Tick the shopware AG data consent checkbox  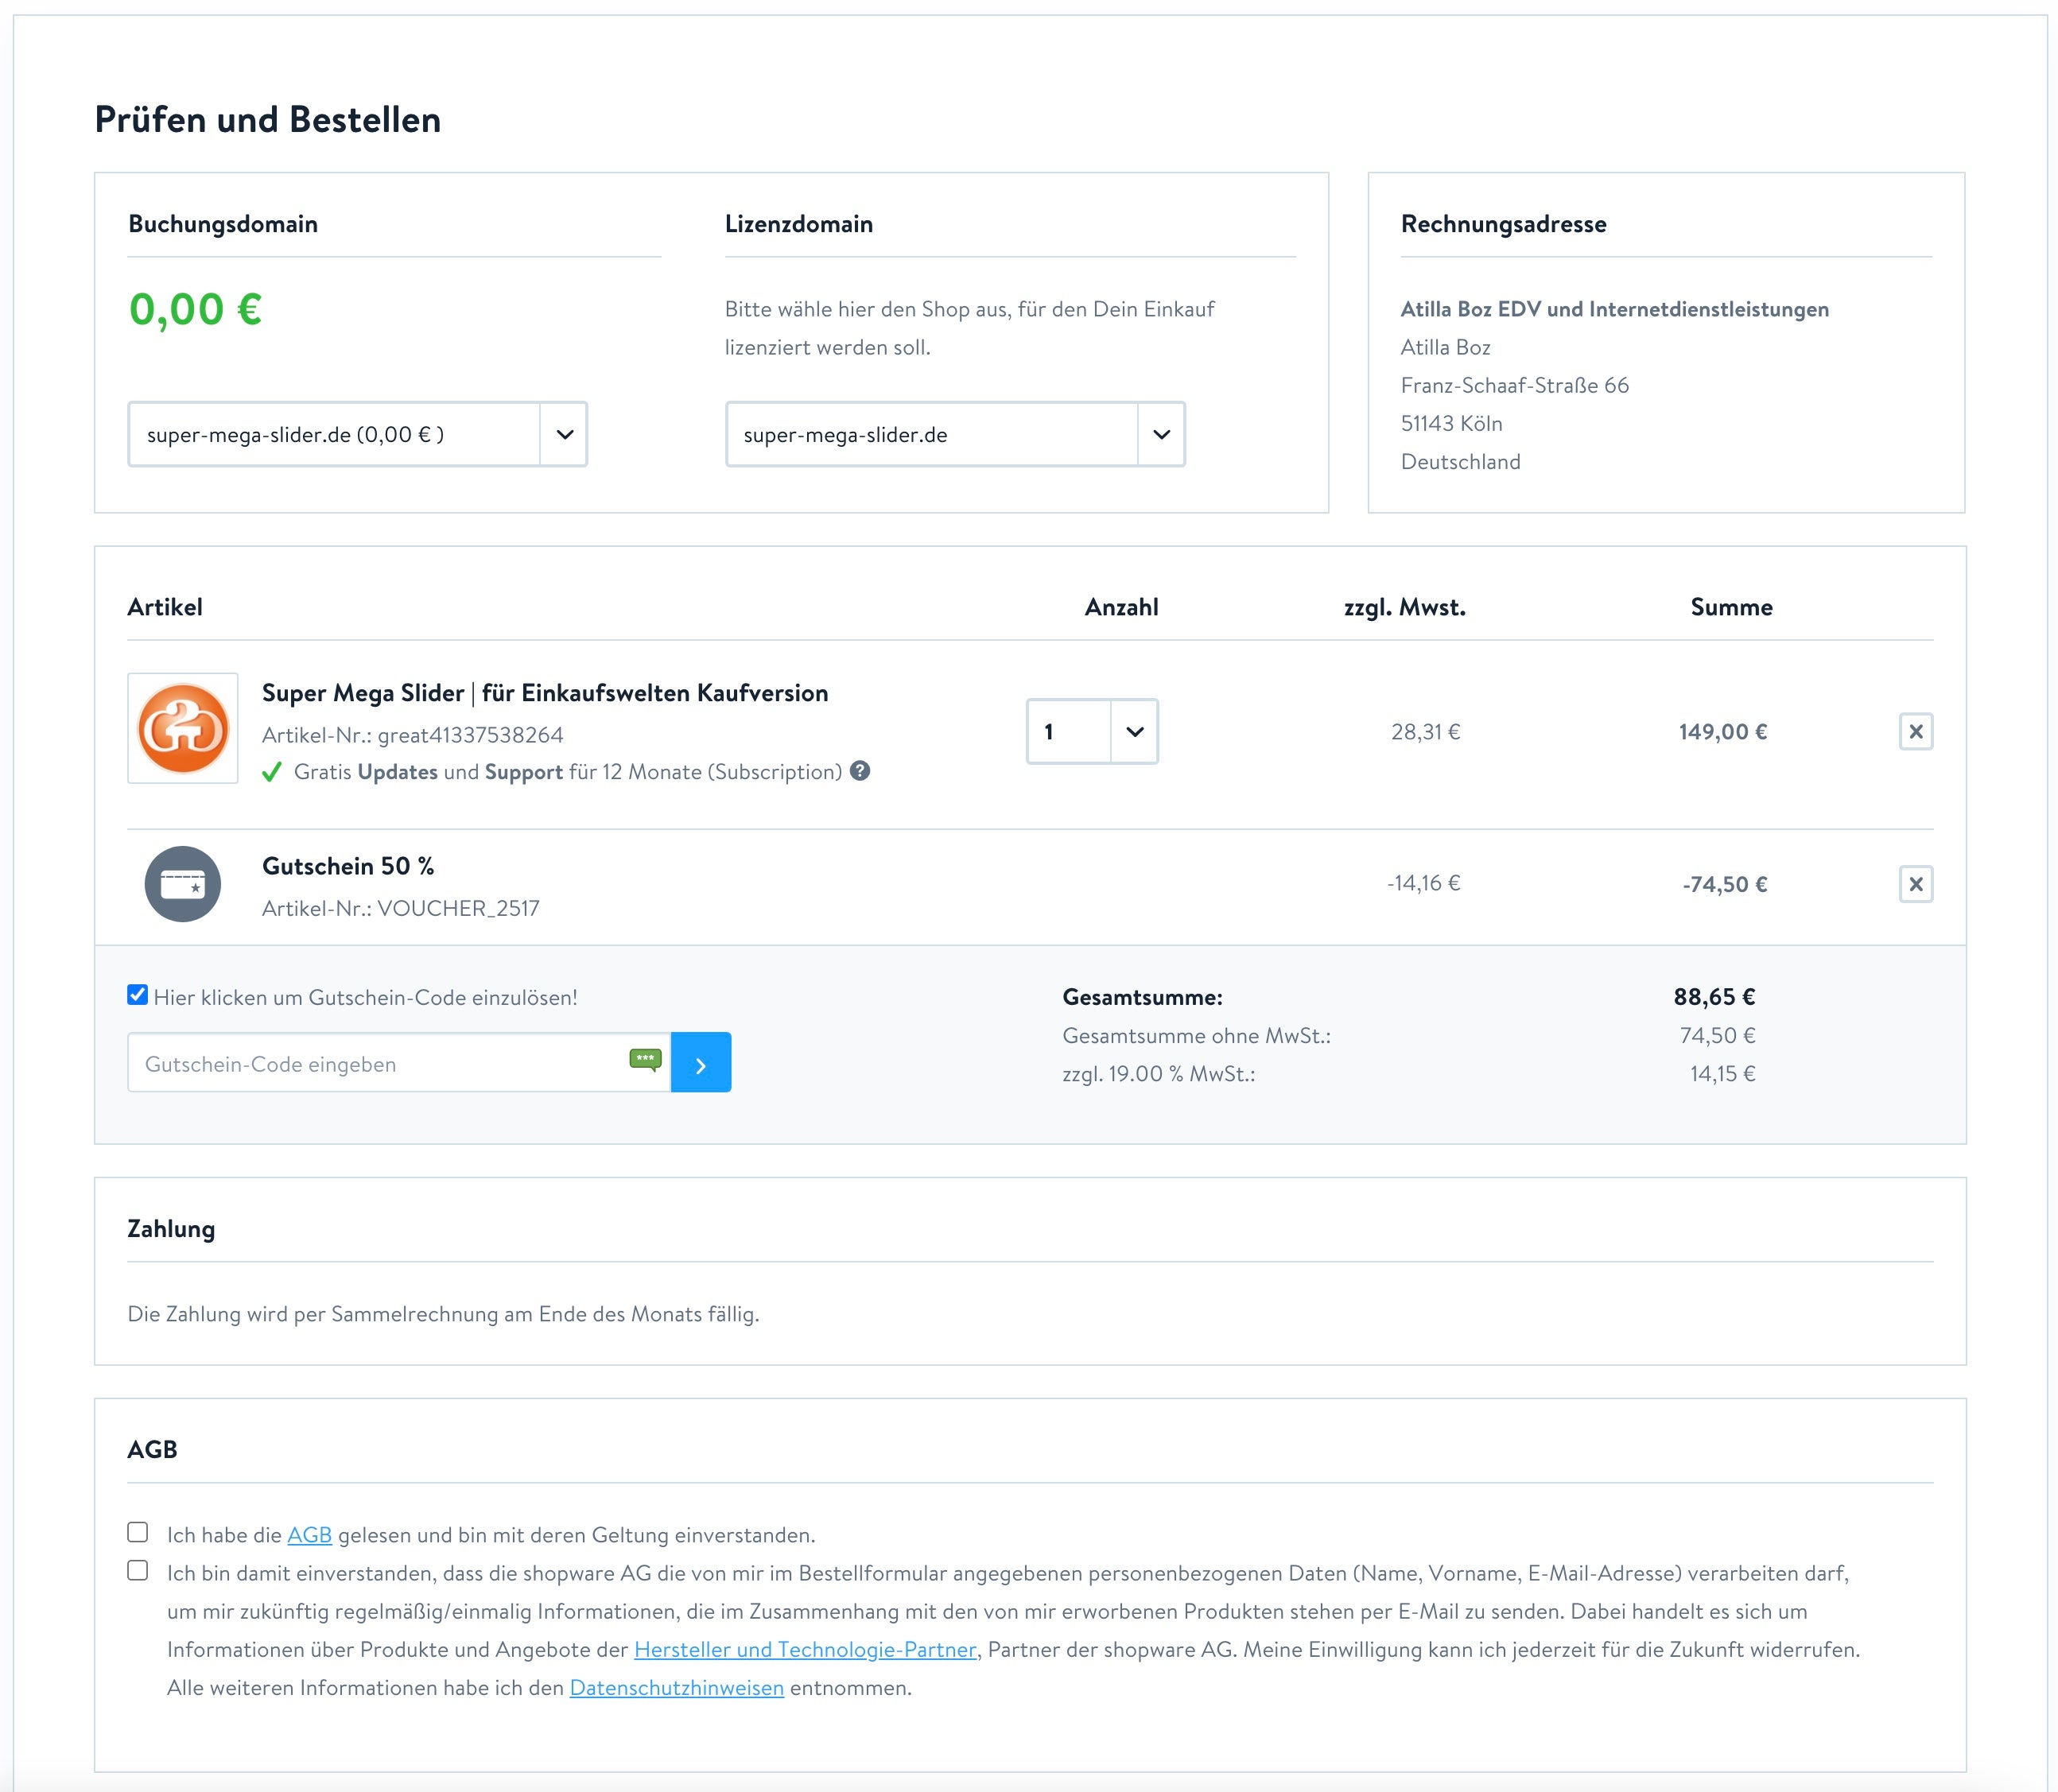click(x=138, y=1570)
